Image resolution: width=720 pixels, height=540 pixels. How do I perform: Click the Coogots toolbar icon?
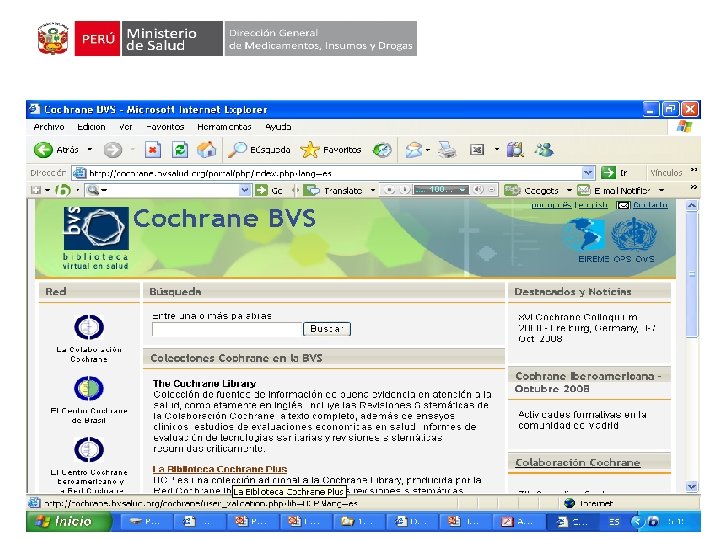point(512,190)
